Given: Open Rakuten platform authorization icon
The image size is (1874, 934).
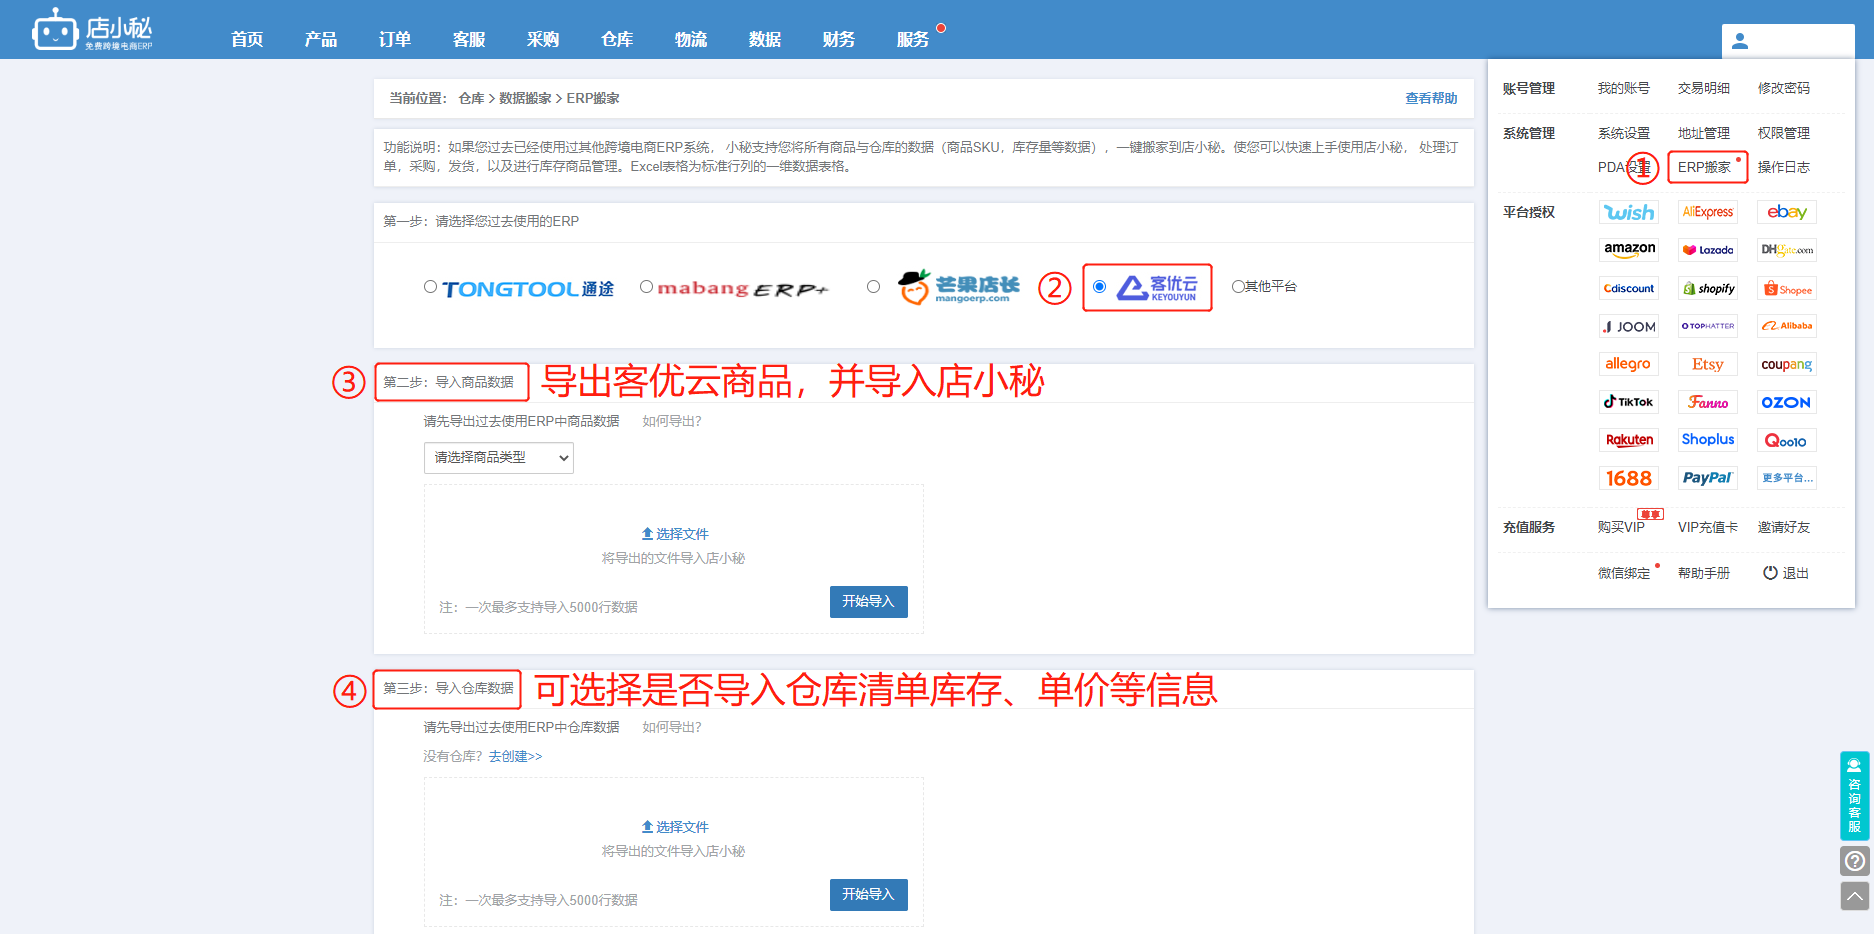Looking at the screenshot, I should (x=1629, y=440).
